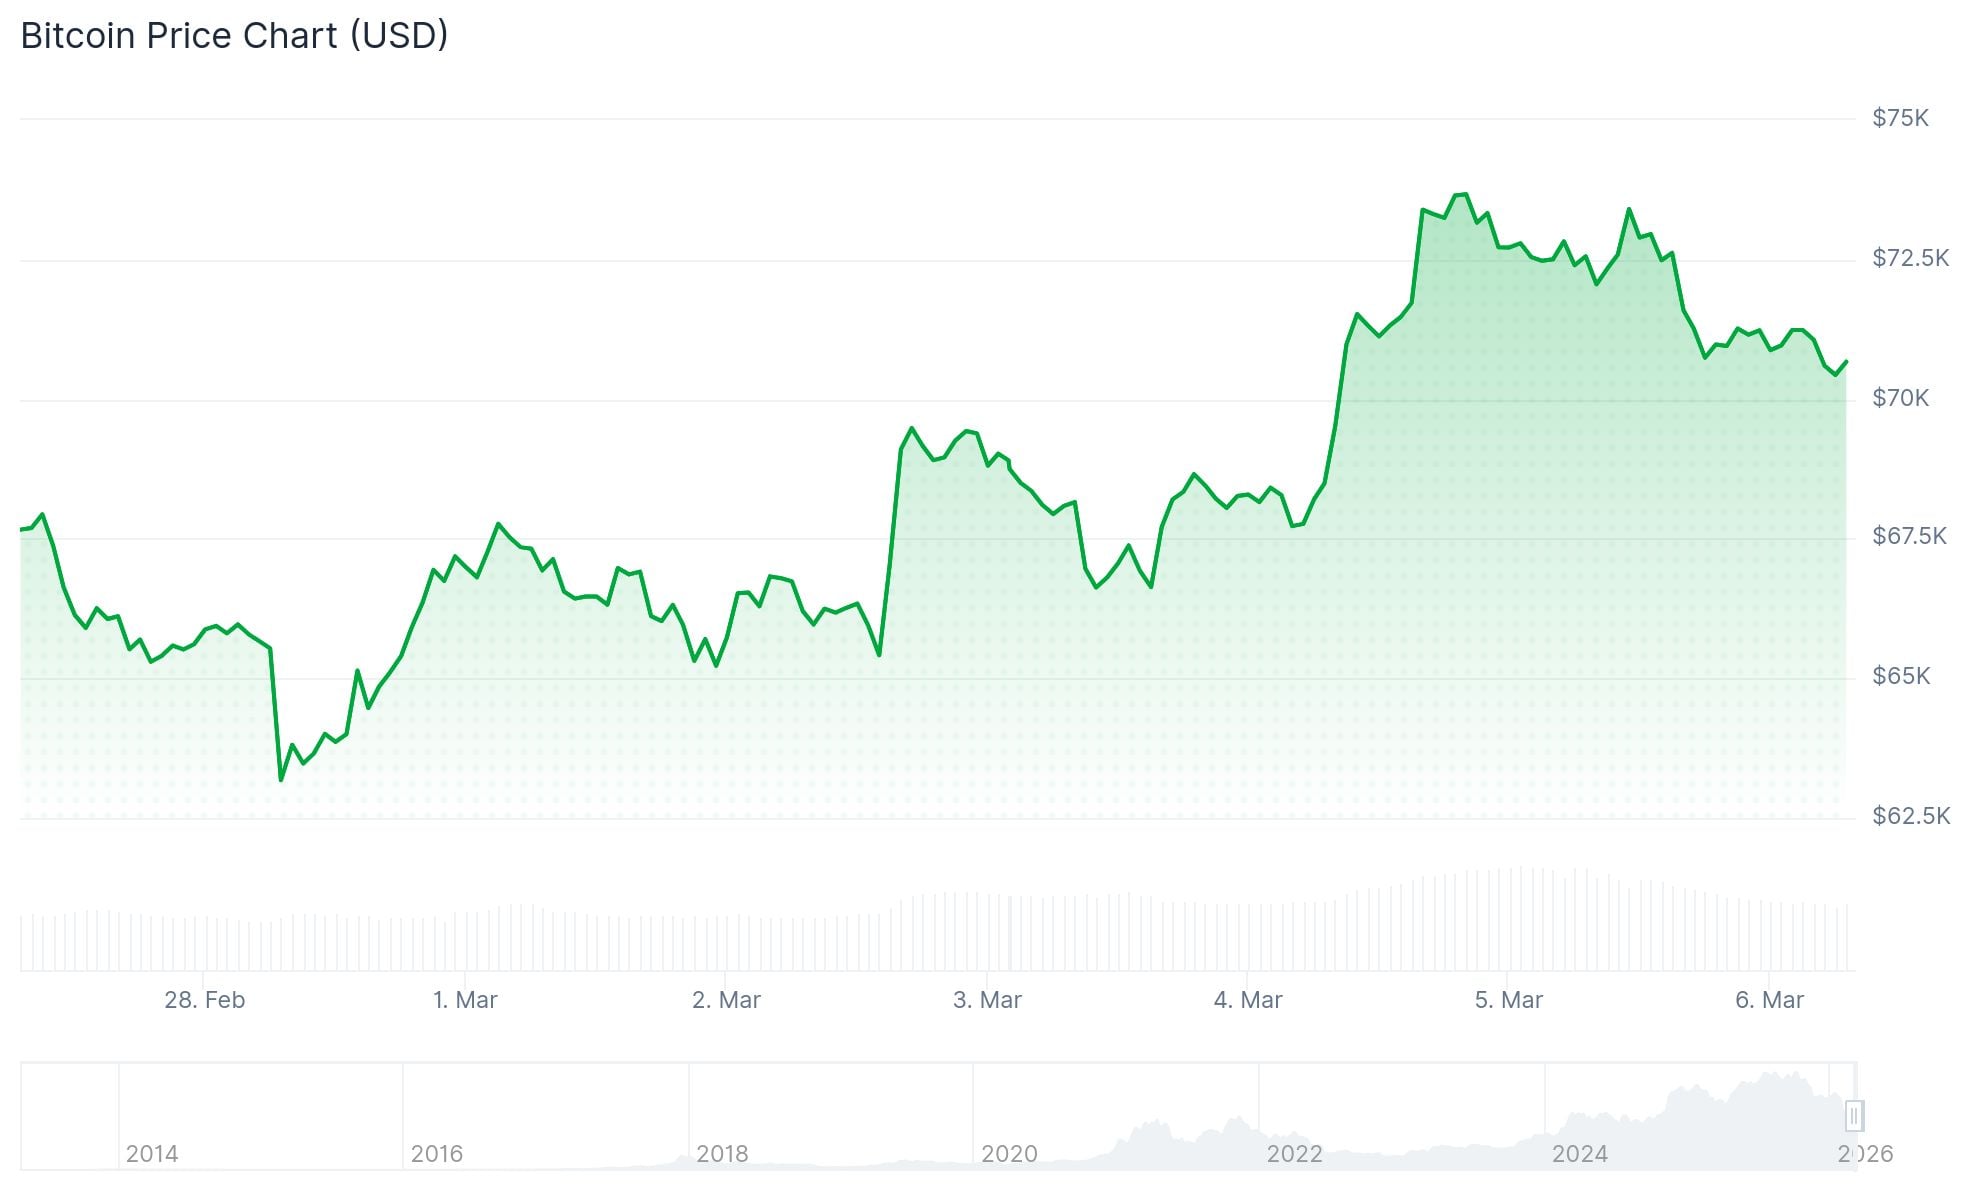Select the $70K y-axis label
Viewport: 1973px width, 1200px height.
pos(1900,399)
